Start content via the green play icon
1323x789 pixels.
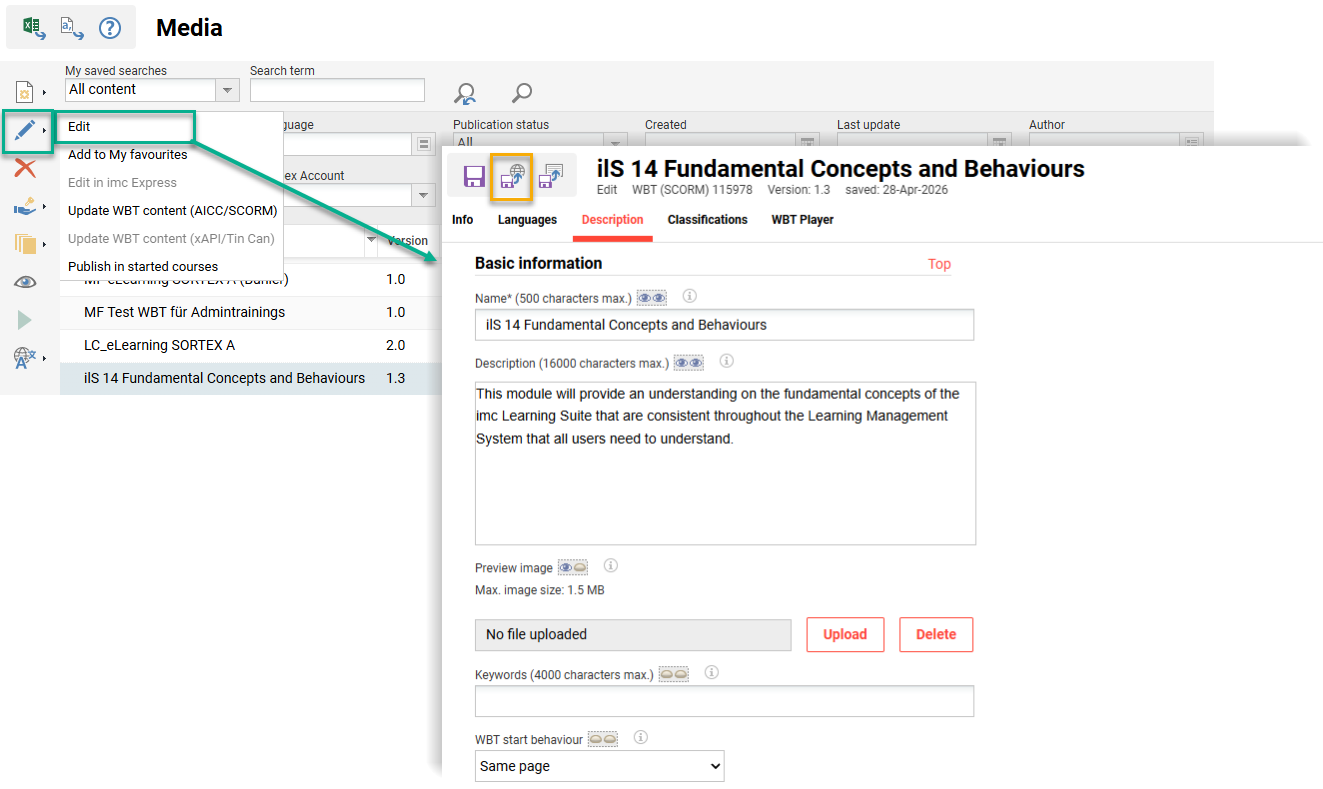coord(28,320)
